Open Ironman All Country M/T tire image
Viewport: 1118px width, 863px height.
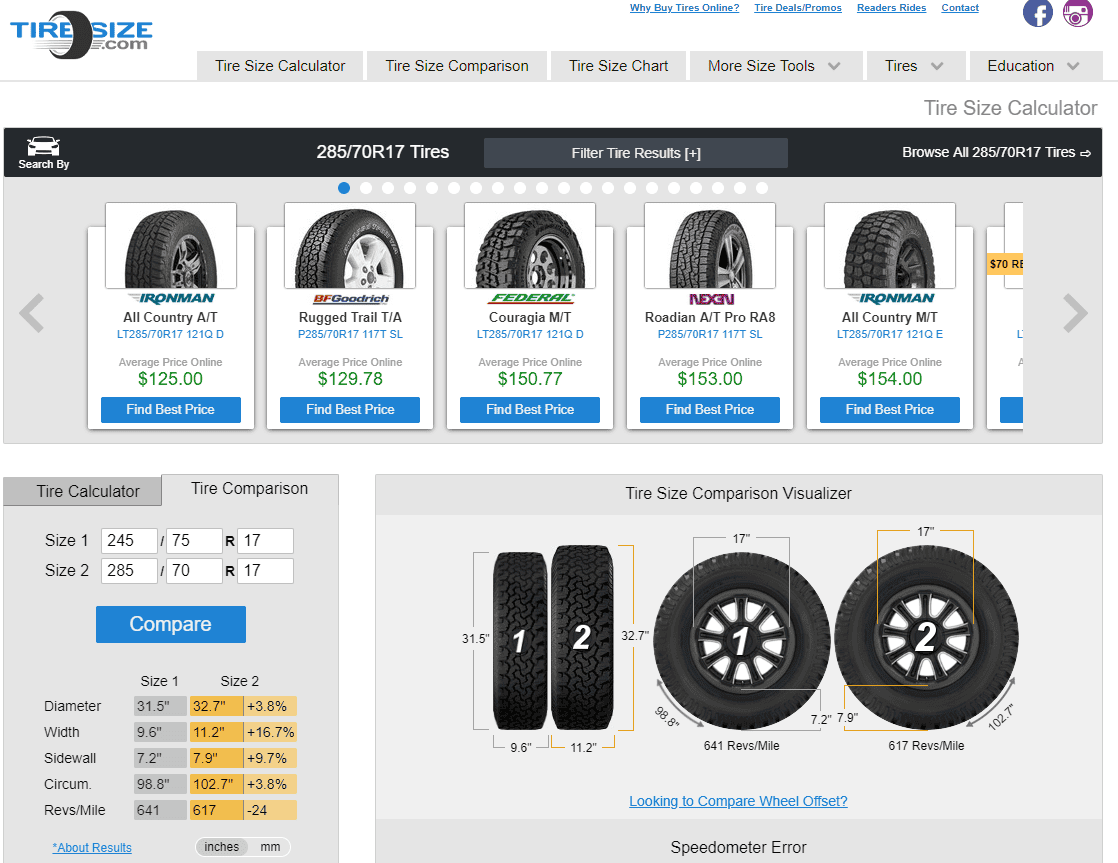[890, 246]
